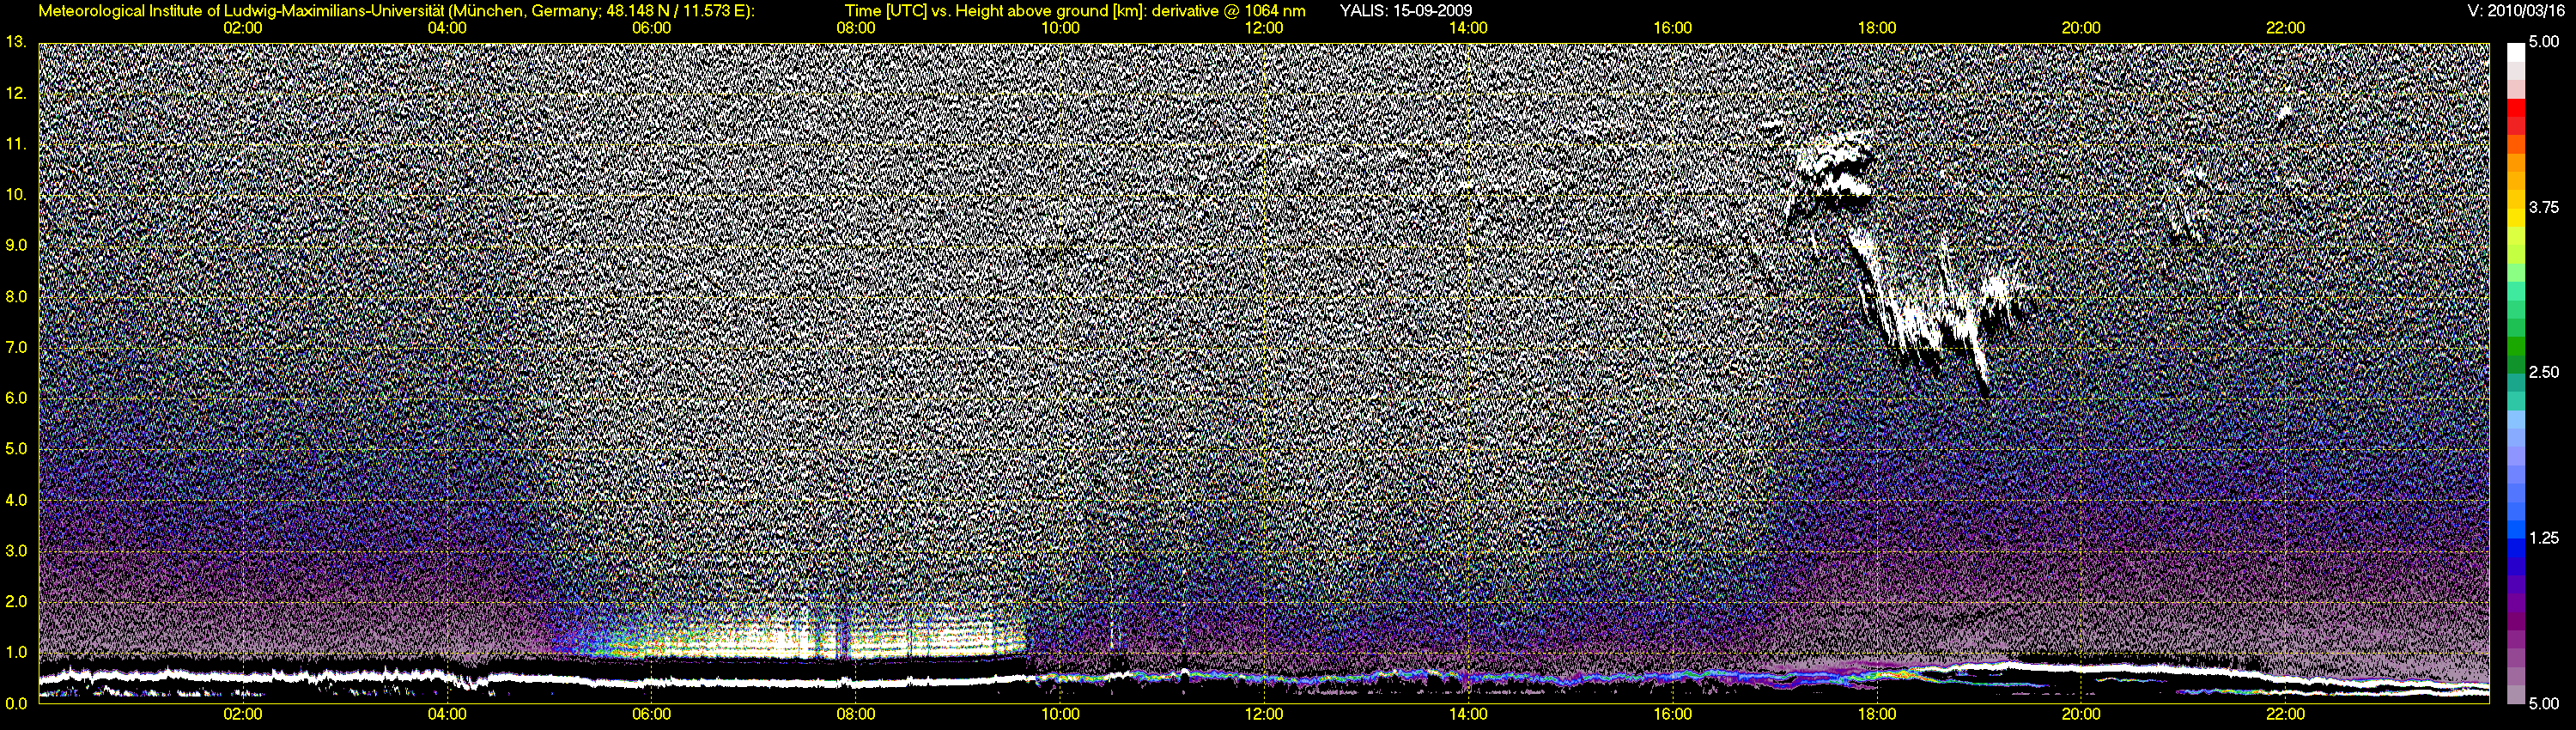Image resolution: width=2576 pixels, height=730 pixels.
Task: Select the 10:00 label on the top time axis
Action: click(x=1060, y=28)
